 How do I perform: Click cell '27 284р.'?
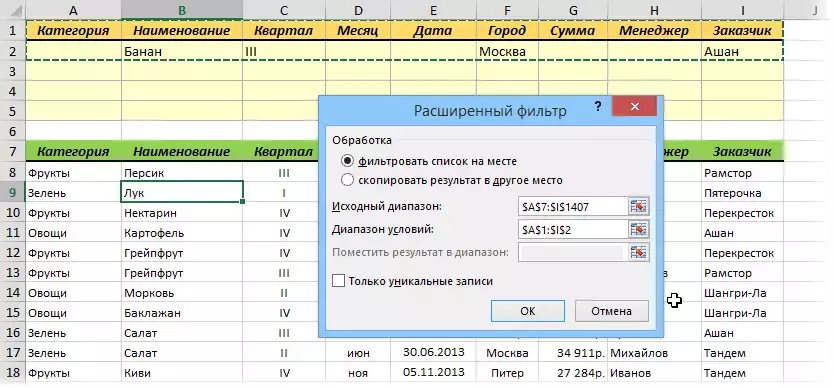coord(573,373)
